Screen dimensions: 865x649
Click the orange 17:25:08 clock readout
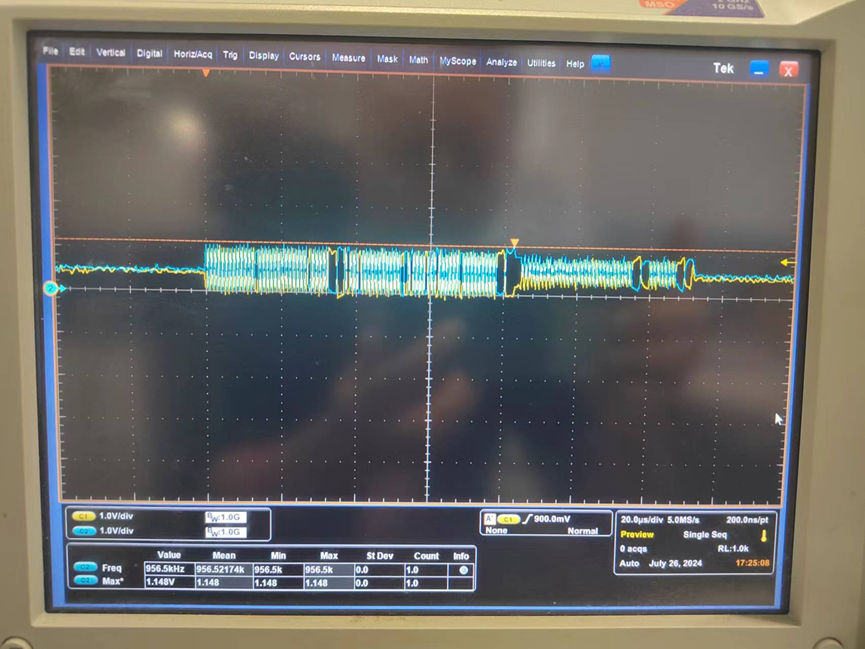(752, 563)
